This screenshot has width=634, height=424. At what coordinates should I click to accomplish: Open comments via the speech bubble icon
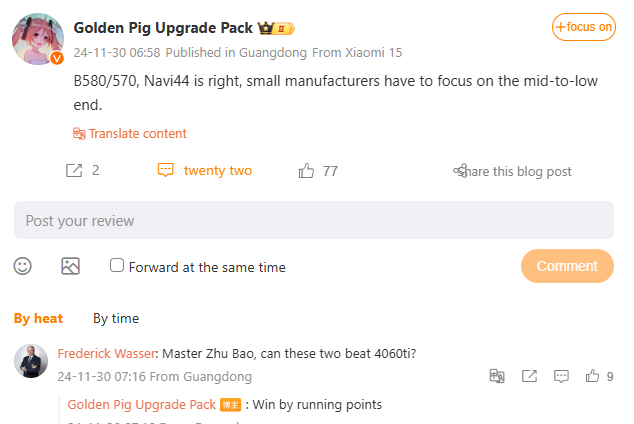tap(166, 171)
